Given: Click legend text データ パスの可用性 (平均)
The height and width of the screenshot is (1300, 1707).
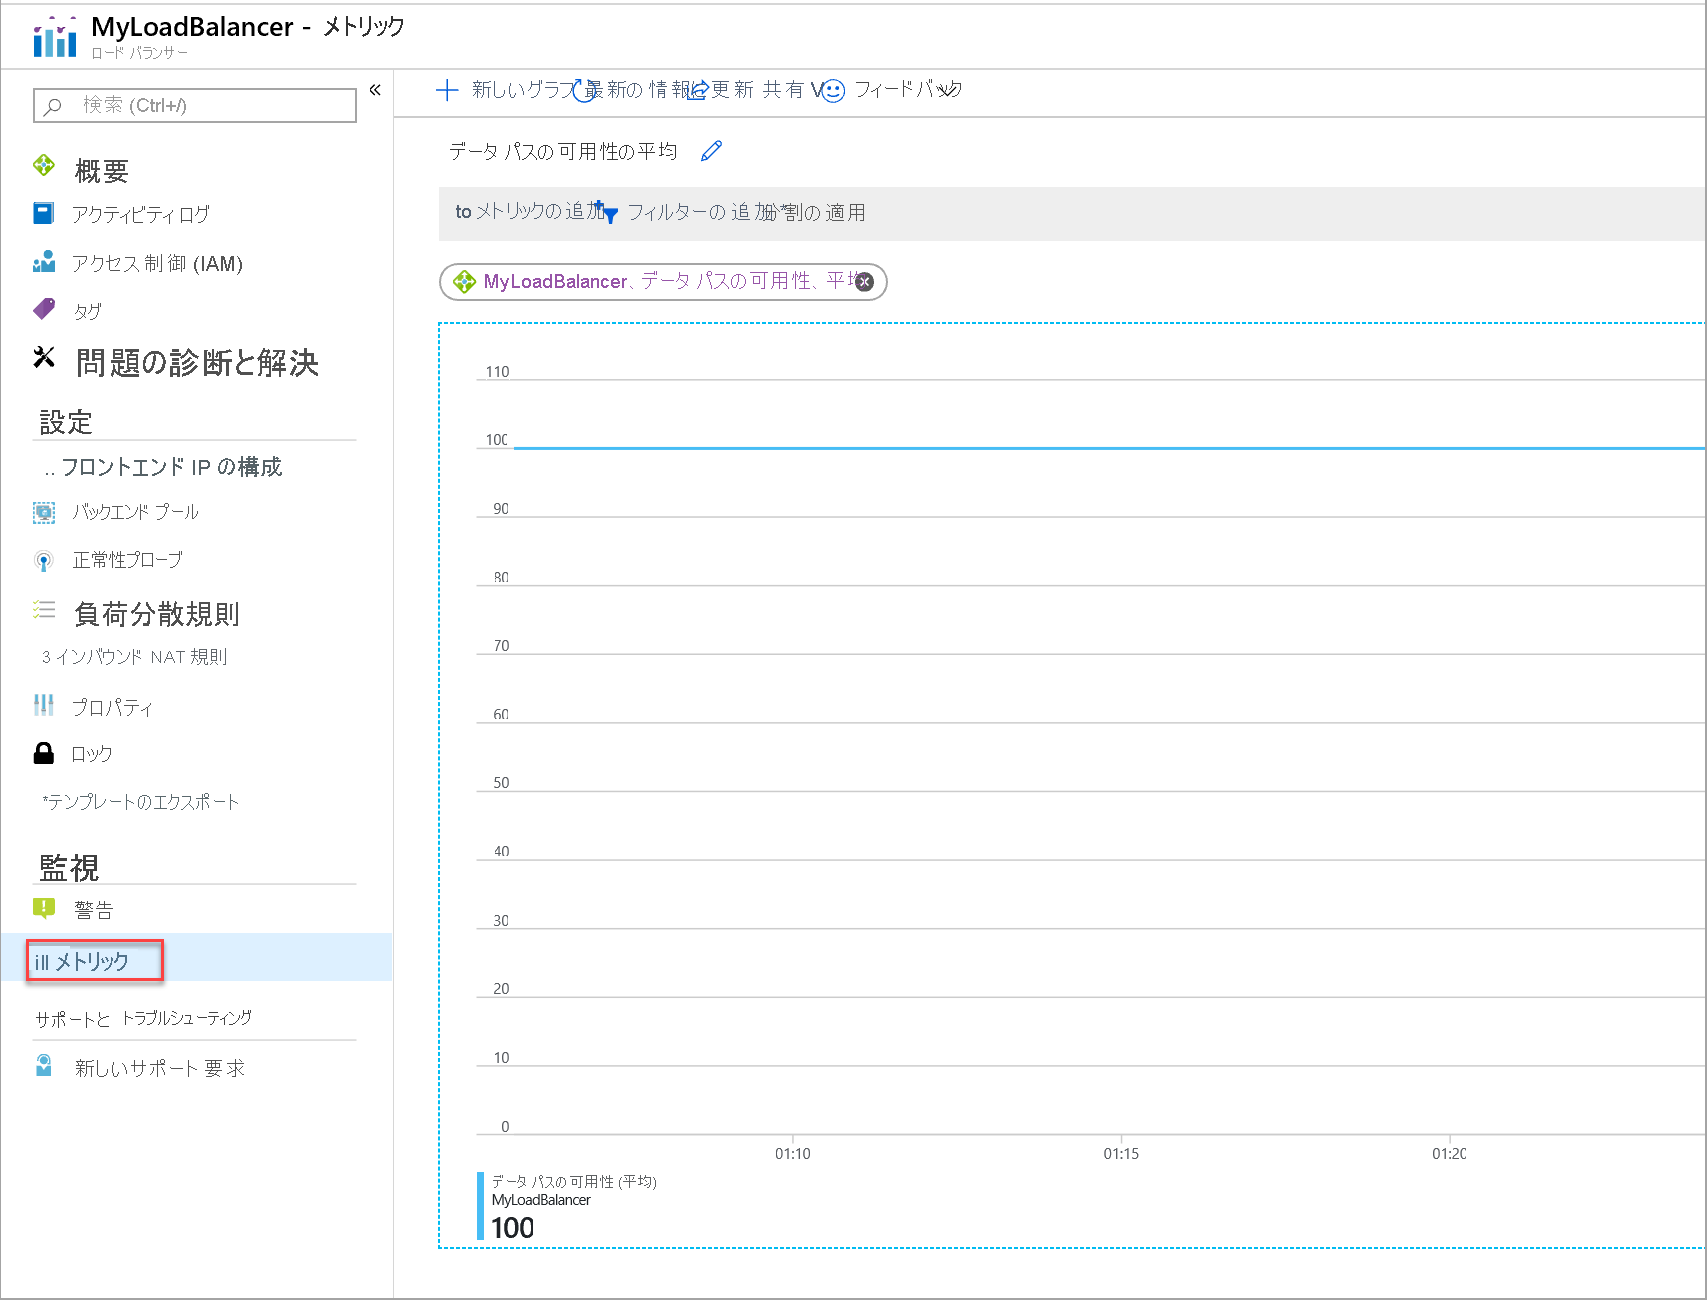Looking at the screenshot, I should [x=574, y=1182].
